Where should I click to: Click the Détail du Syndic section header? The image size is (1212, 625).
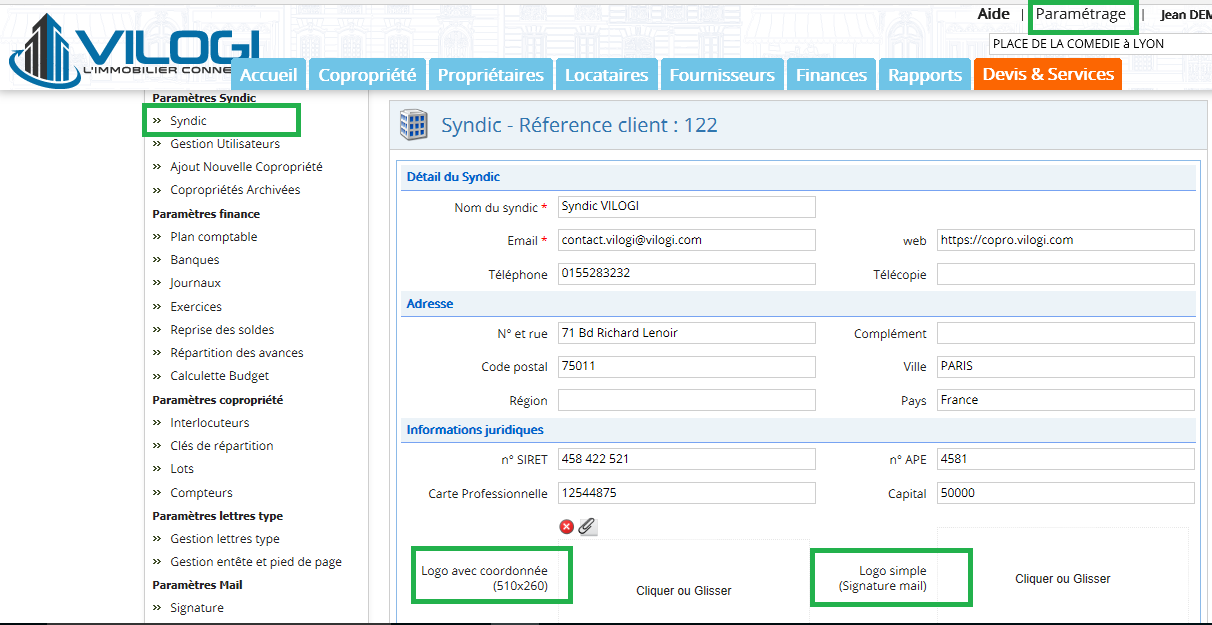click(x=799, y=177)
